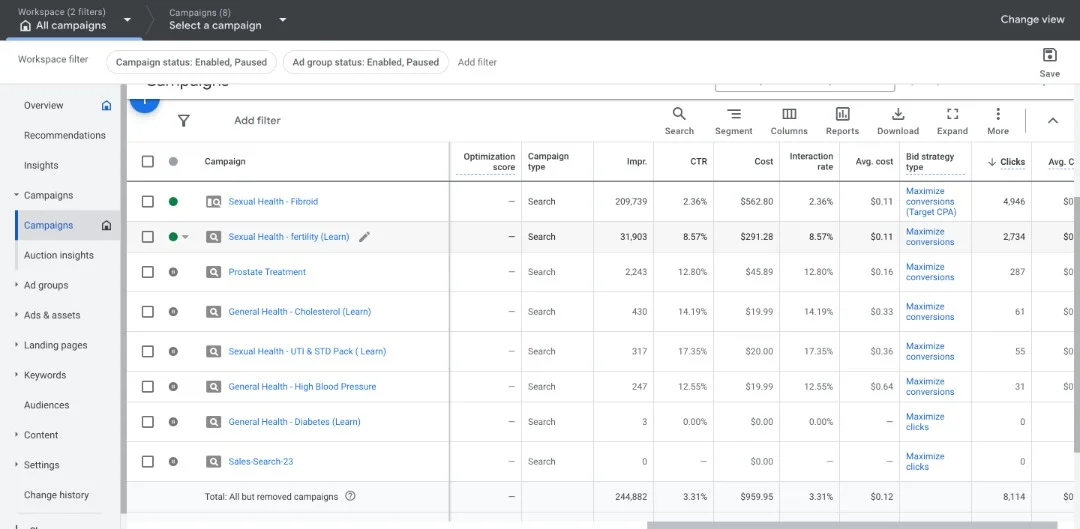The height and width of the screenshot is (529, 1080).
Task: Click help icon next to Total row
Action: click(350, 496)
